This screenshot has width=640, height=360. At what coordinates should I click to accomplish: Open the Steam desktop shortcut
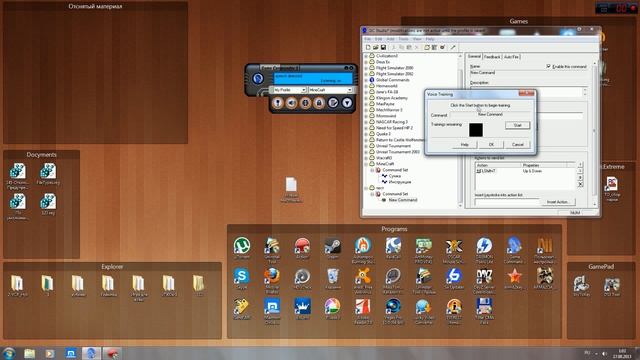pyautogui.click(x=333, y=248)
